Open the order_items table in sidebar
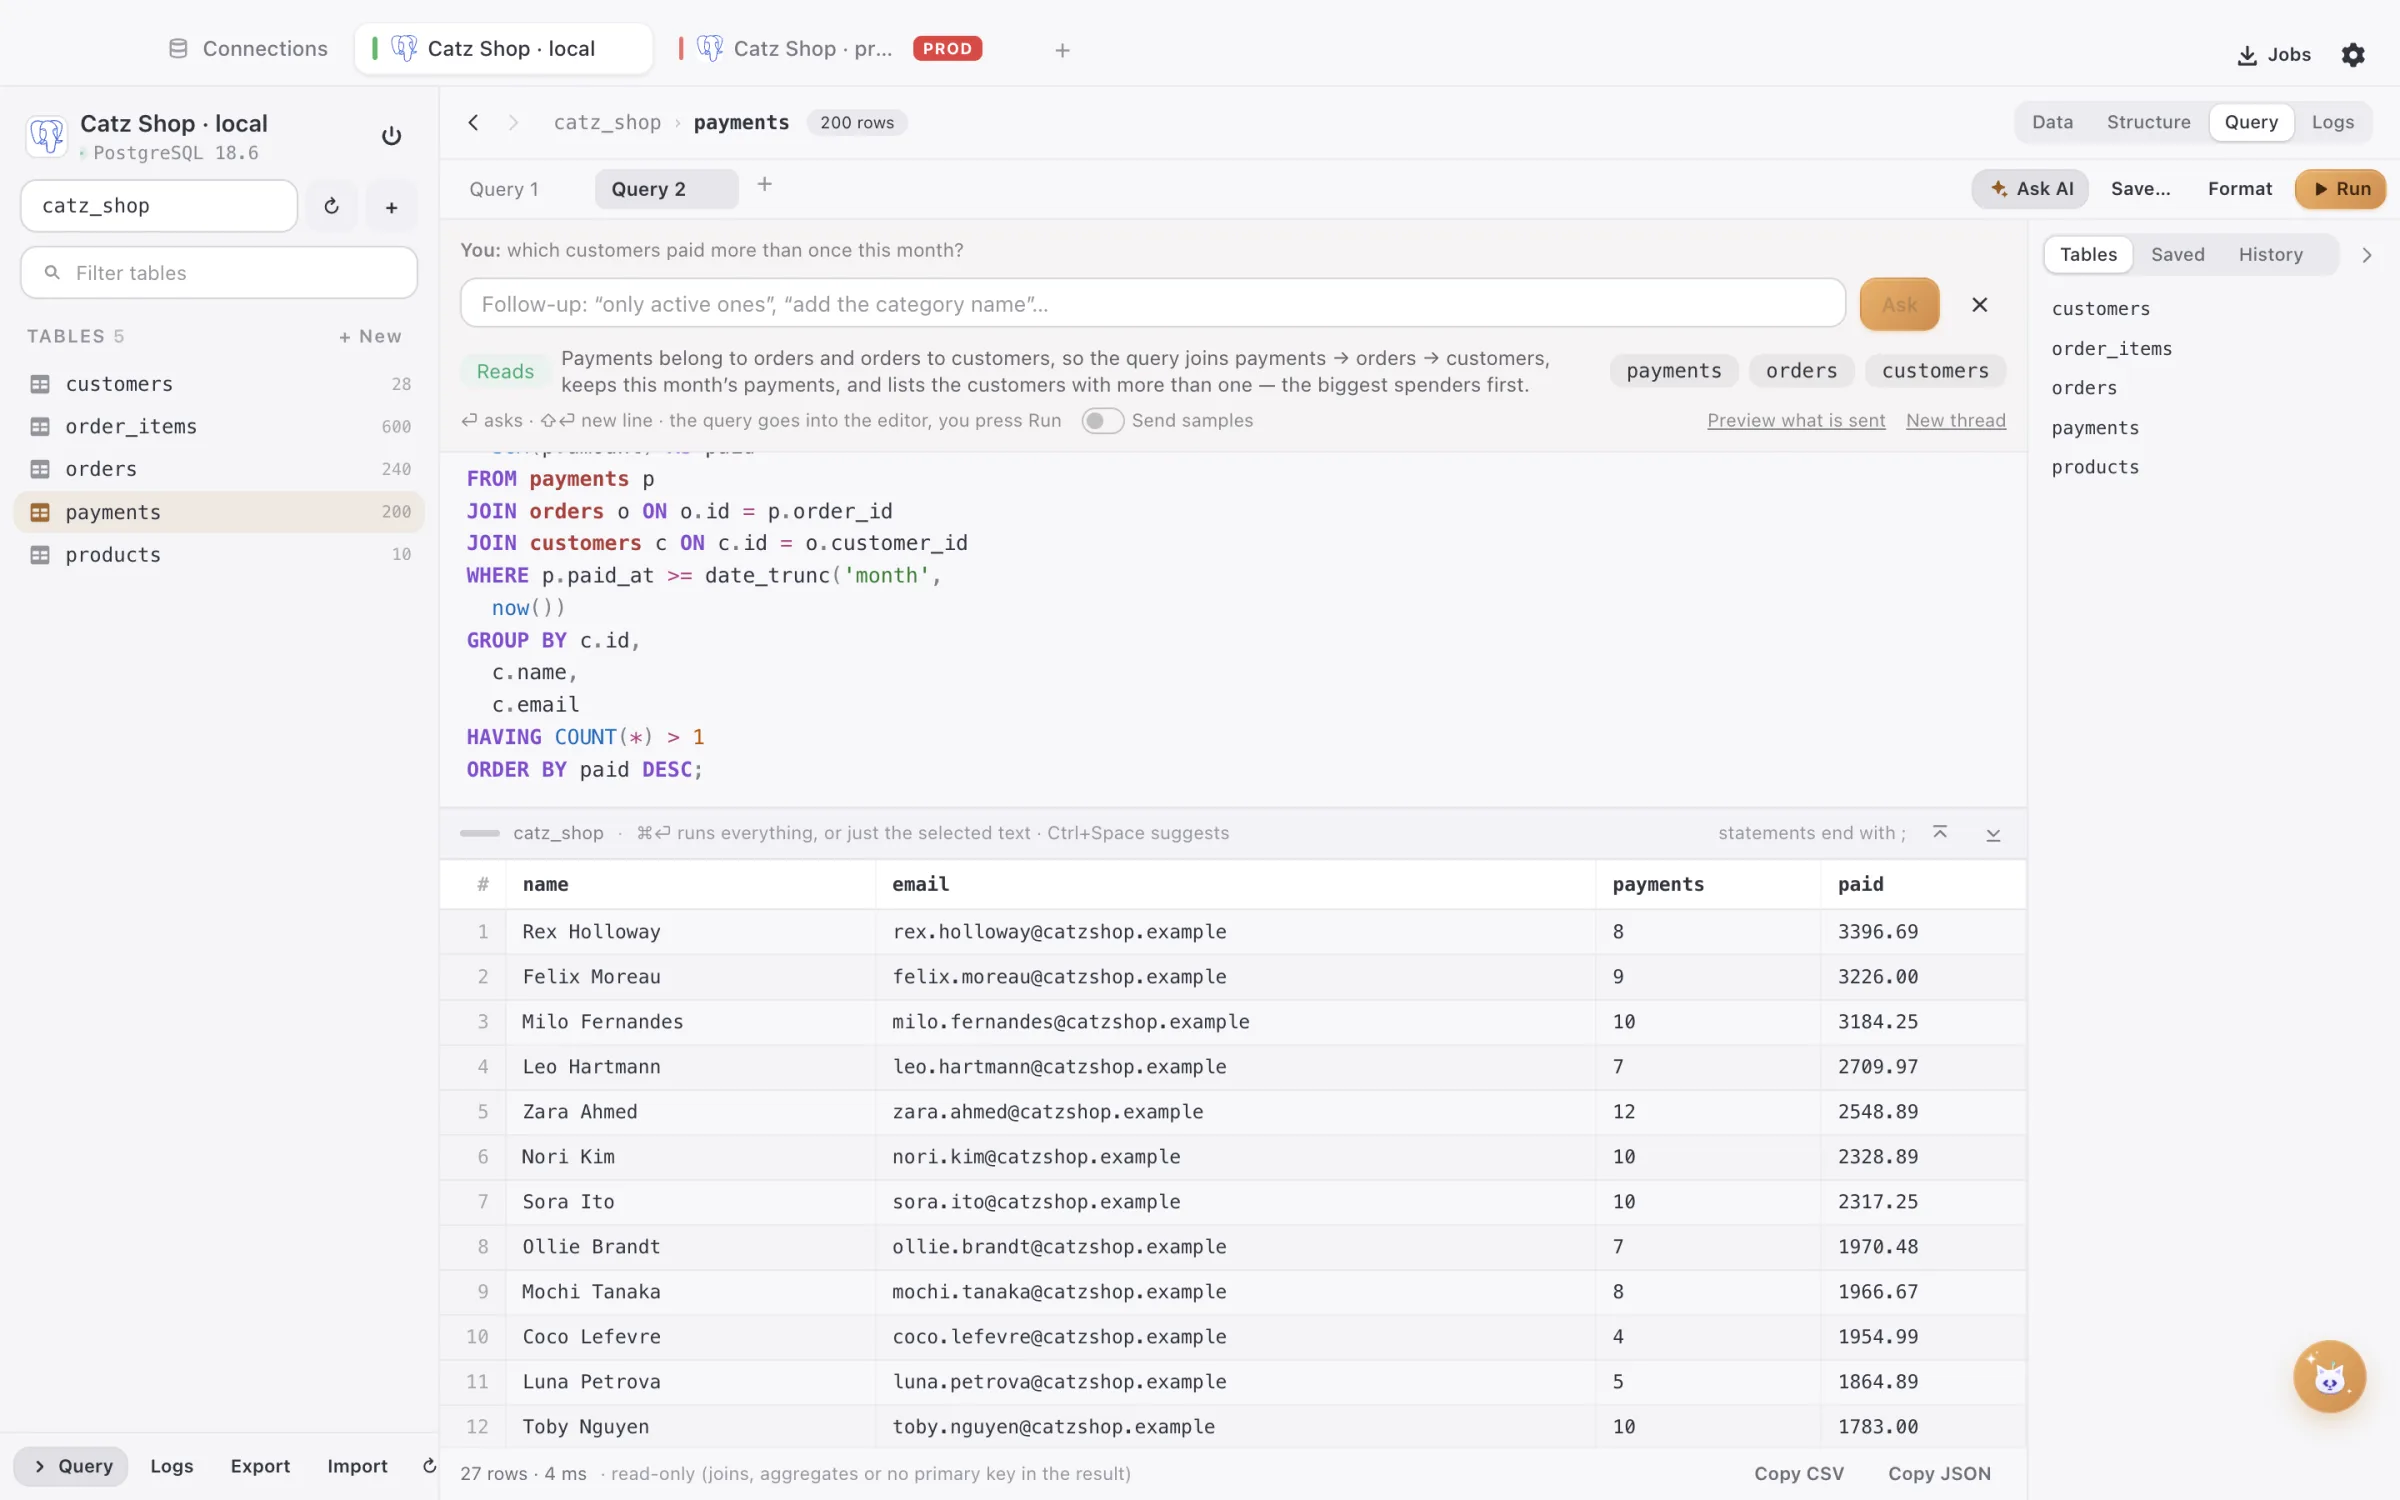Image resolution: width=2400 pixels, height=1500 pixels. pyautogui.click(x=219, y=426)
